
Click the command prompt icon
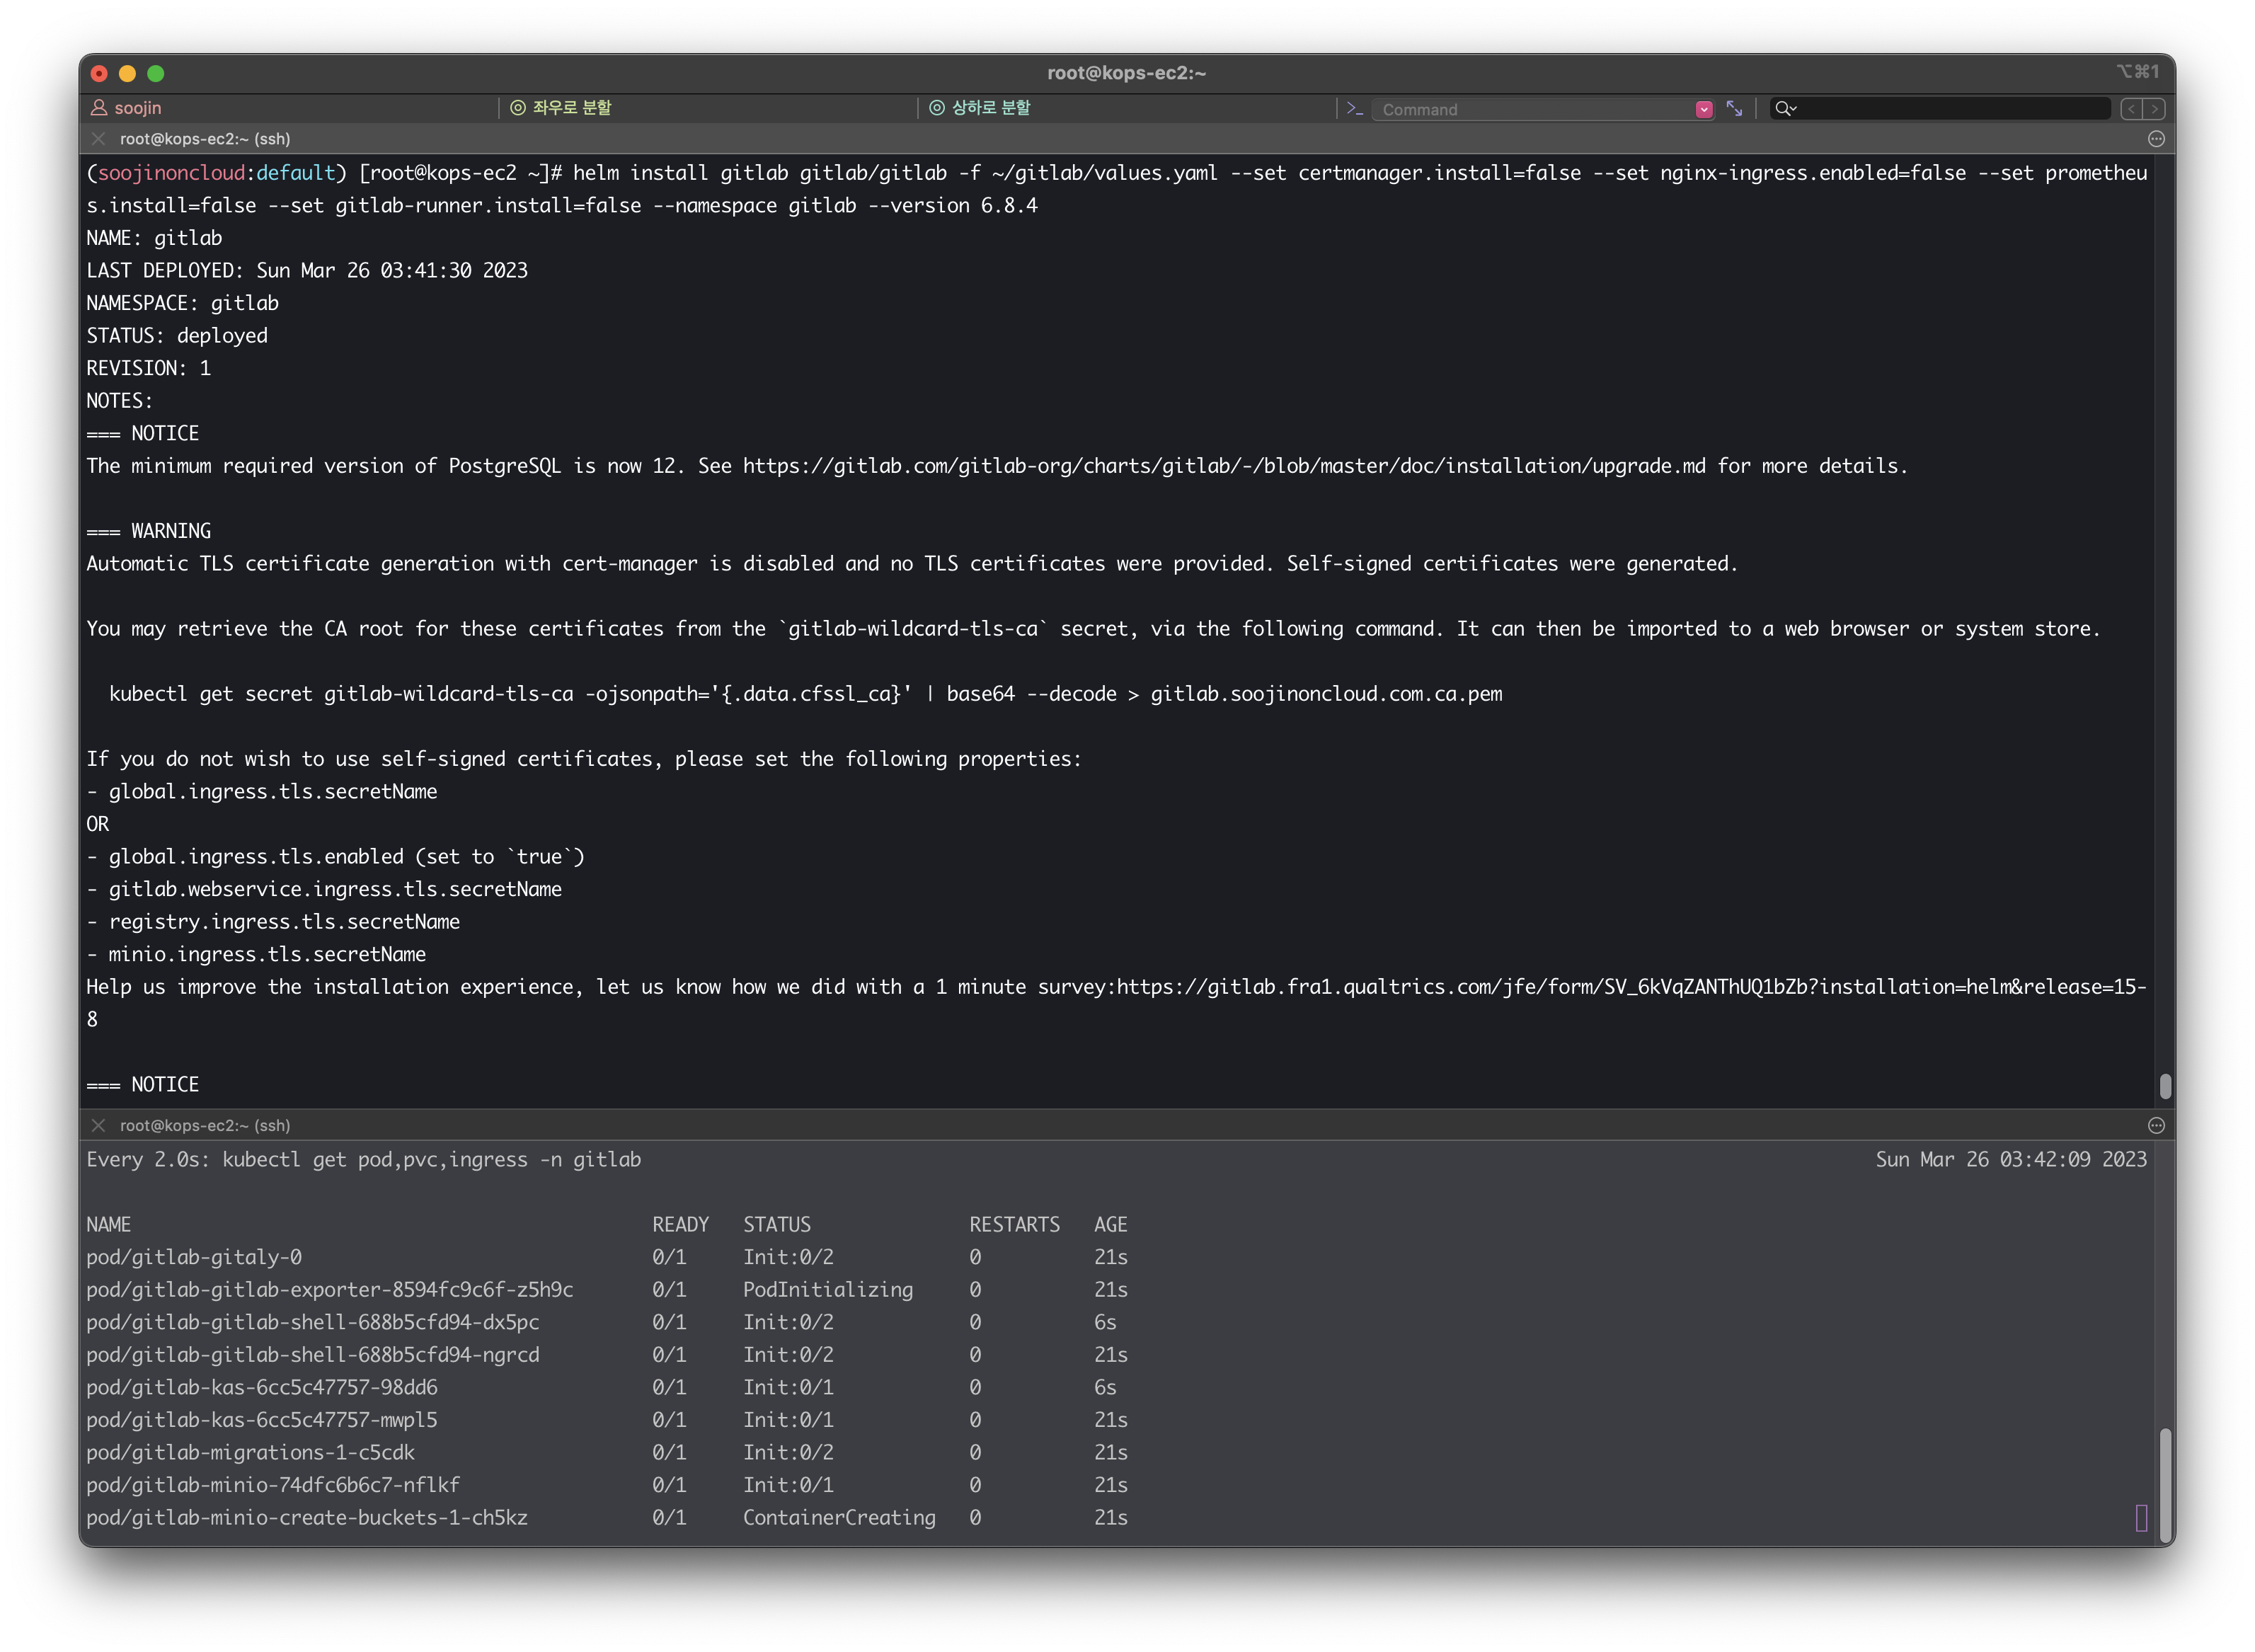click(x=1355, y=108)
